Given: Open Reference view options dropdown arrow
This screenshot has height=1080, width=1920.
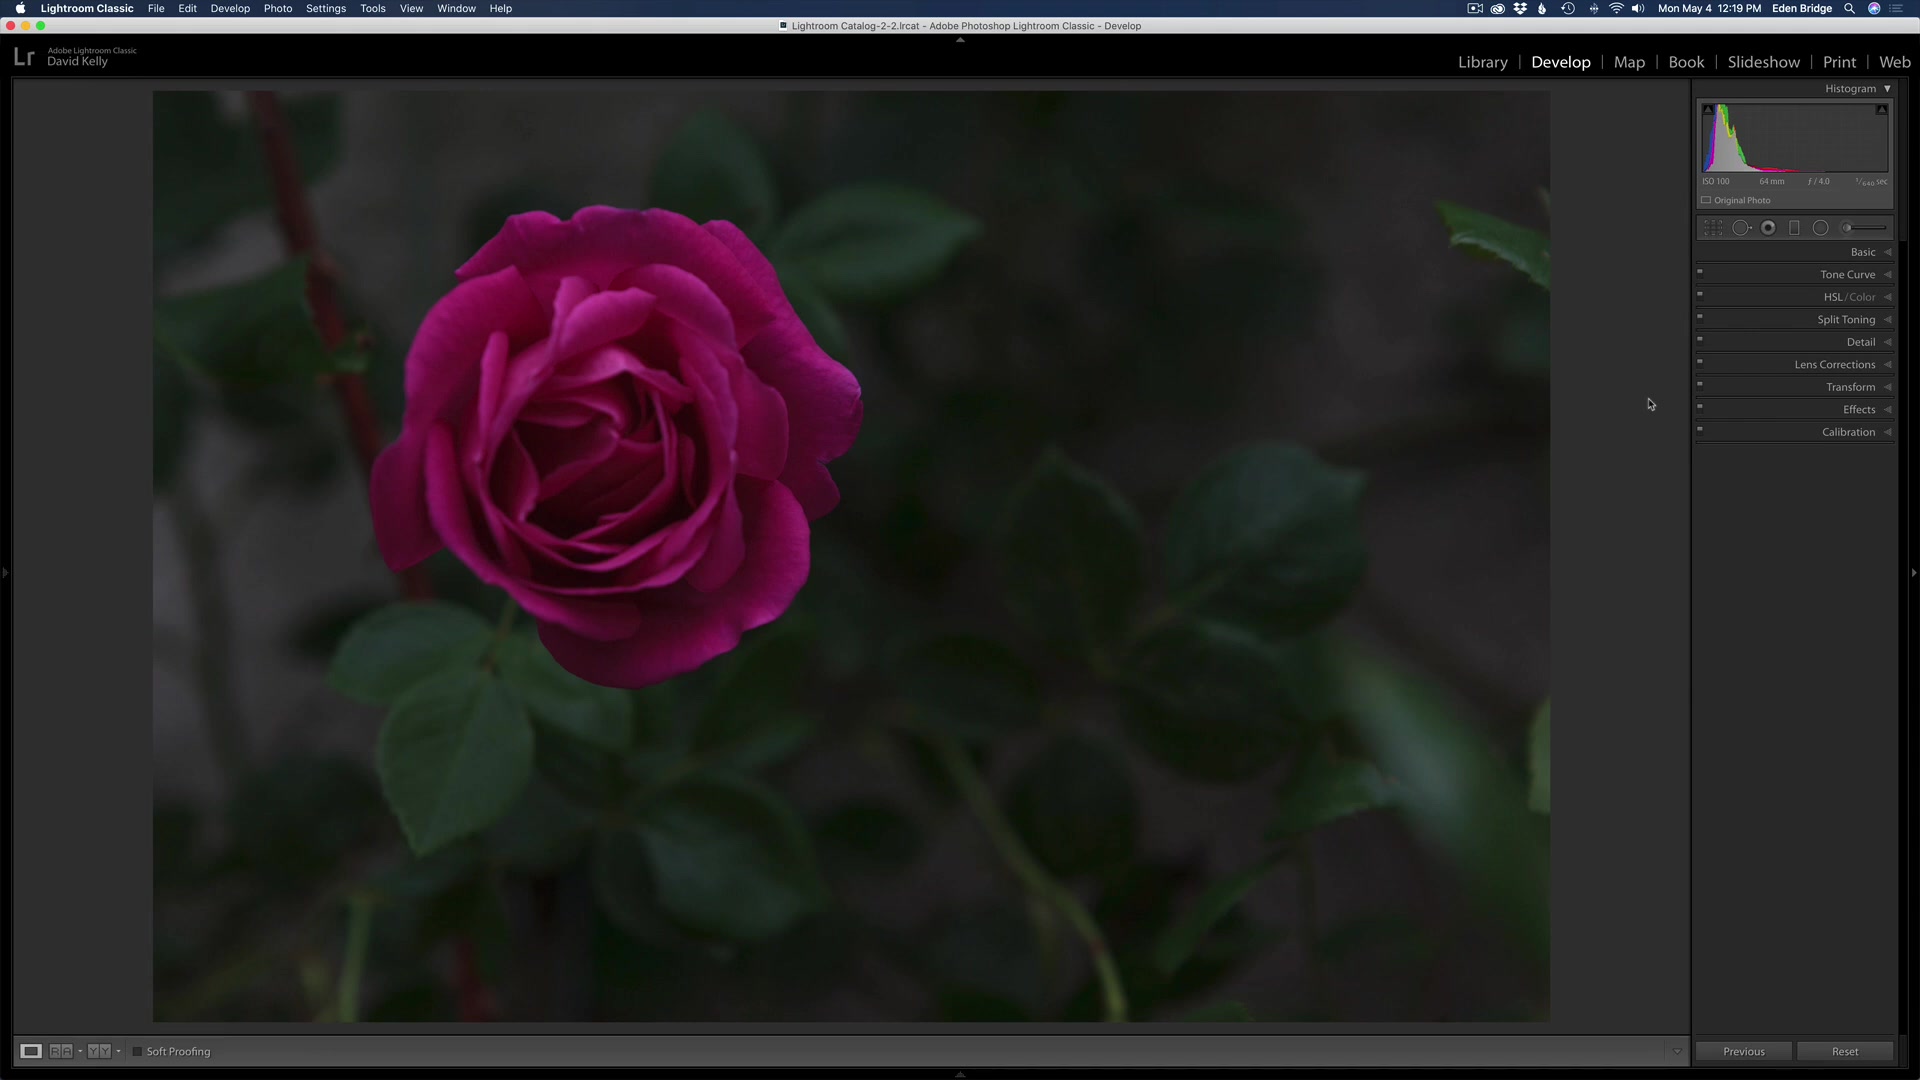Looking at the screenshot, I should pos(80,1051).
